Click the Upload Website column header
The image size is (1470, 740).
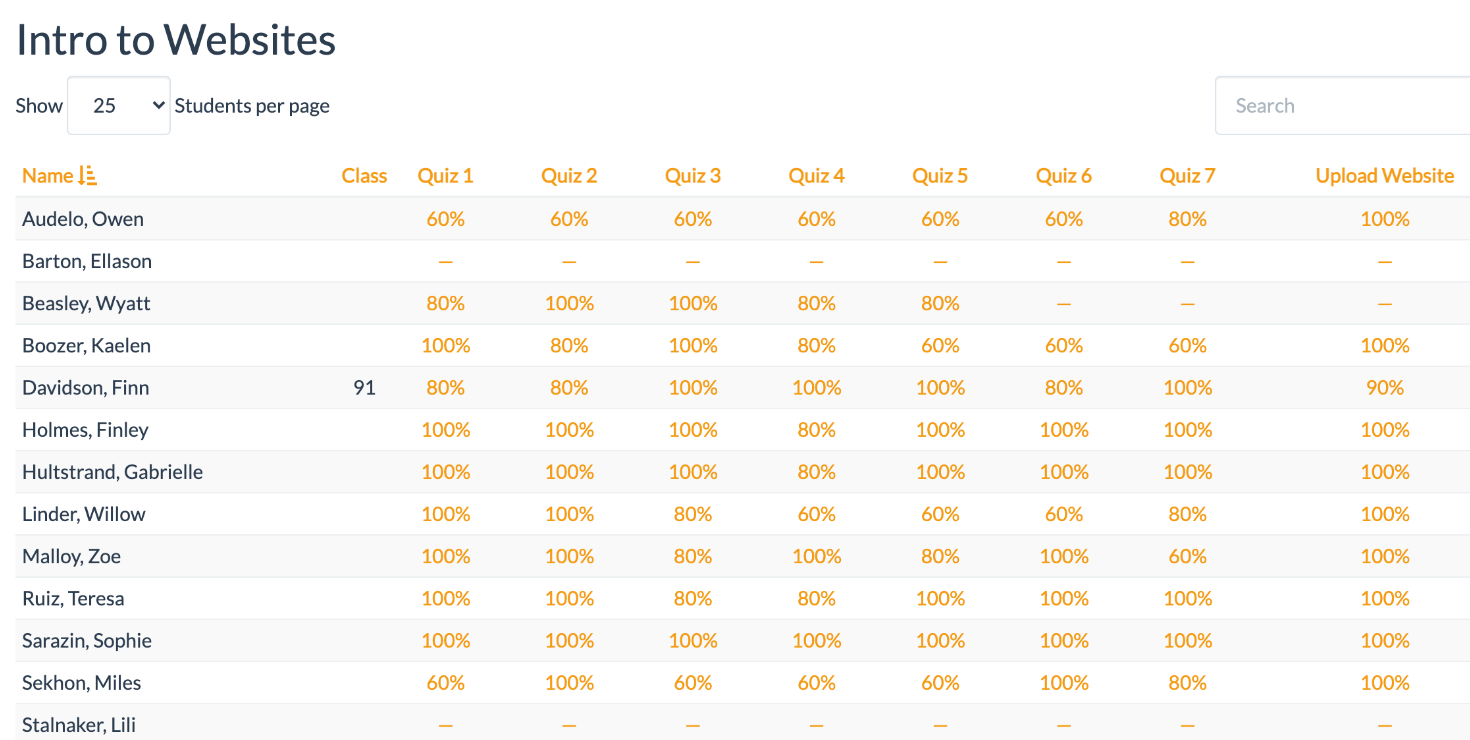tap(1385, 176)
